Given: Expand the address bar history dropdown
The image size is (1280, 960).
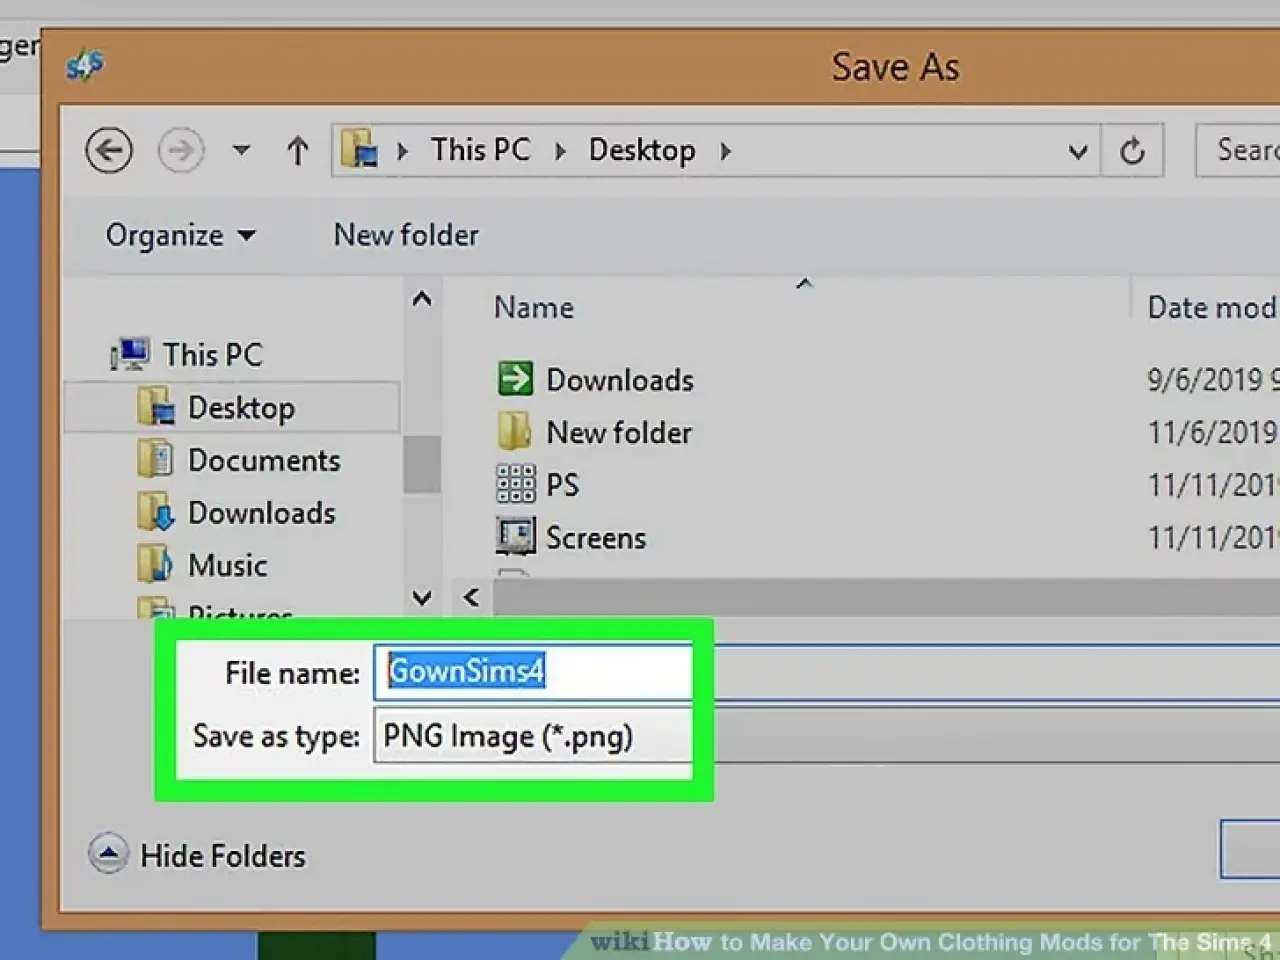Looking at the screenshot, I should click(x=1077, y=152).
